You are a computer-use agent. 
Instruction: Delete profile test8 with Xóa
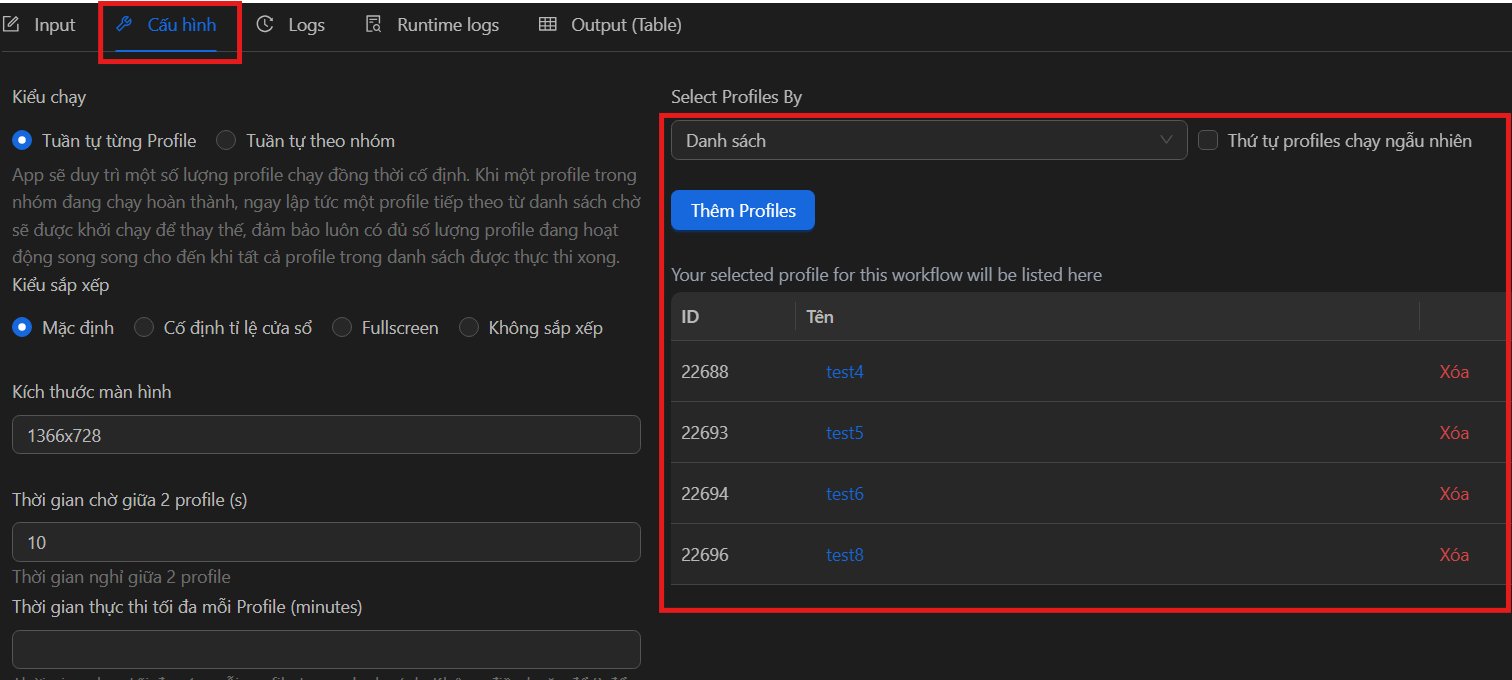point(1453,555)
